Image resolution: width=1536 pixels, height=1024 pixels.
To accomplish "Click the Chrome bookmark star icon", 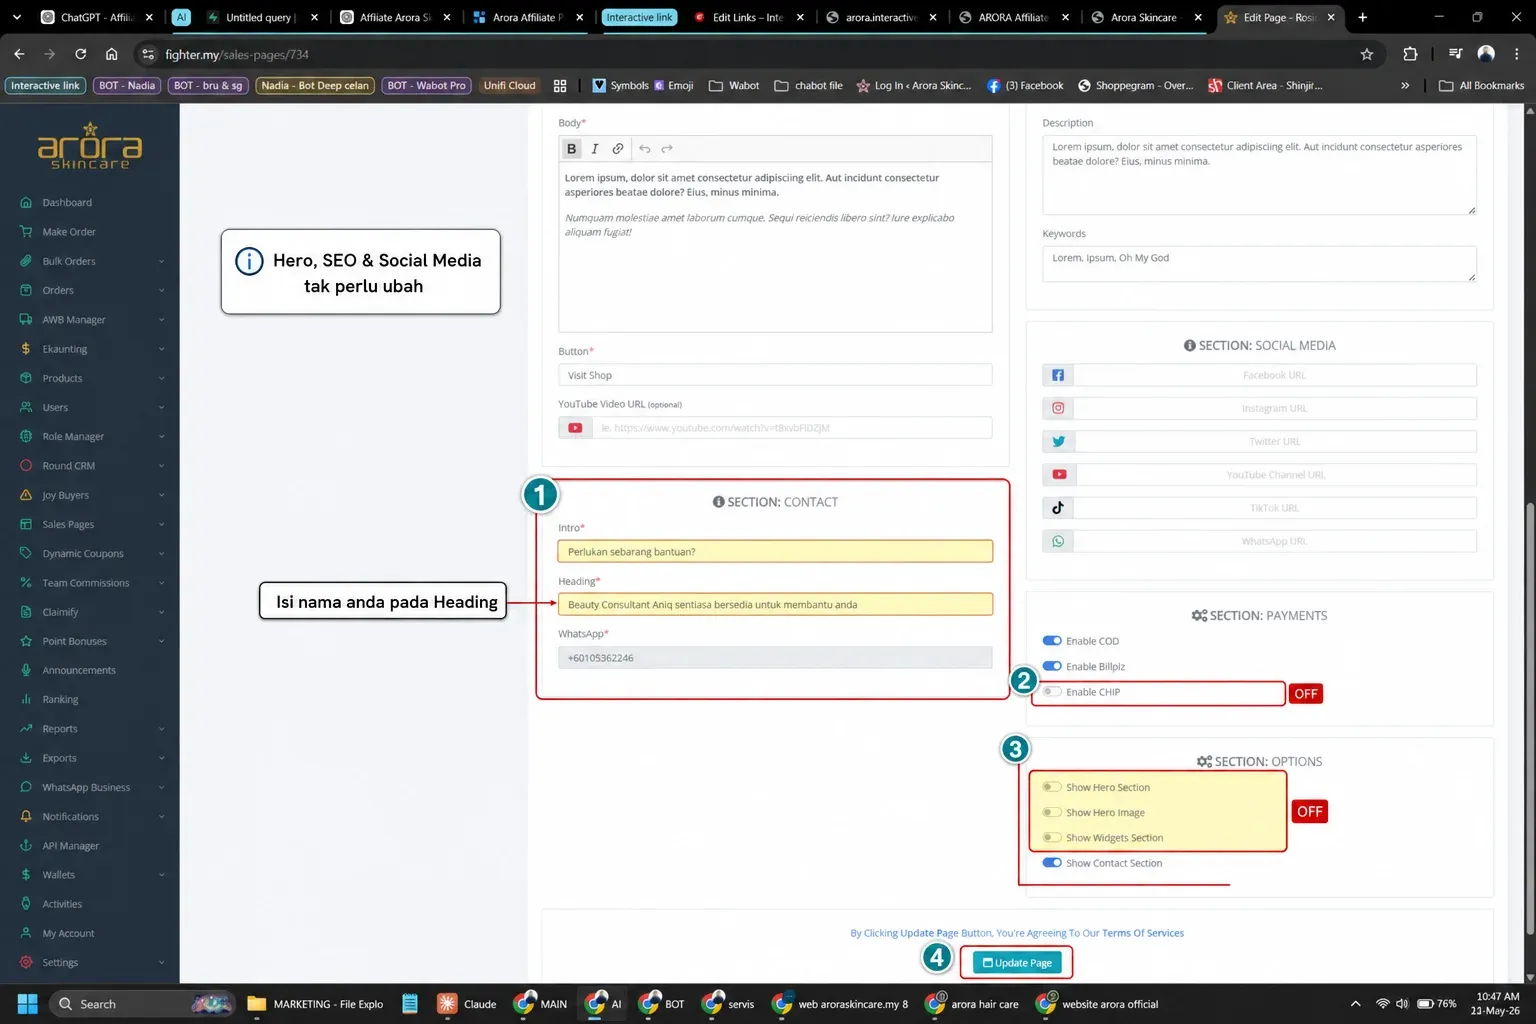I will (1367, 54).
